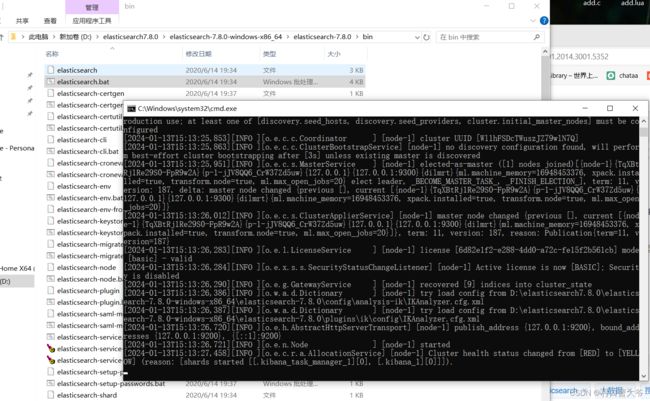Click the chataa bookmark icon in the browser
The height and width of the screenshot is (401, 650).
(x=611, y=75)
